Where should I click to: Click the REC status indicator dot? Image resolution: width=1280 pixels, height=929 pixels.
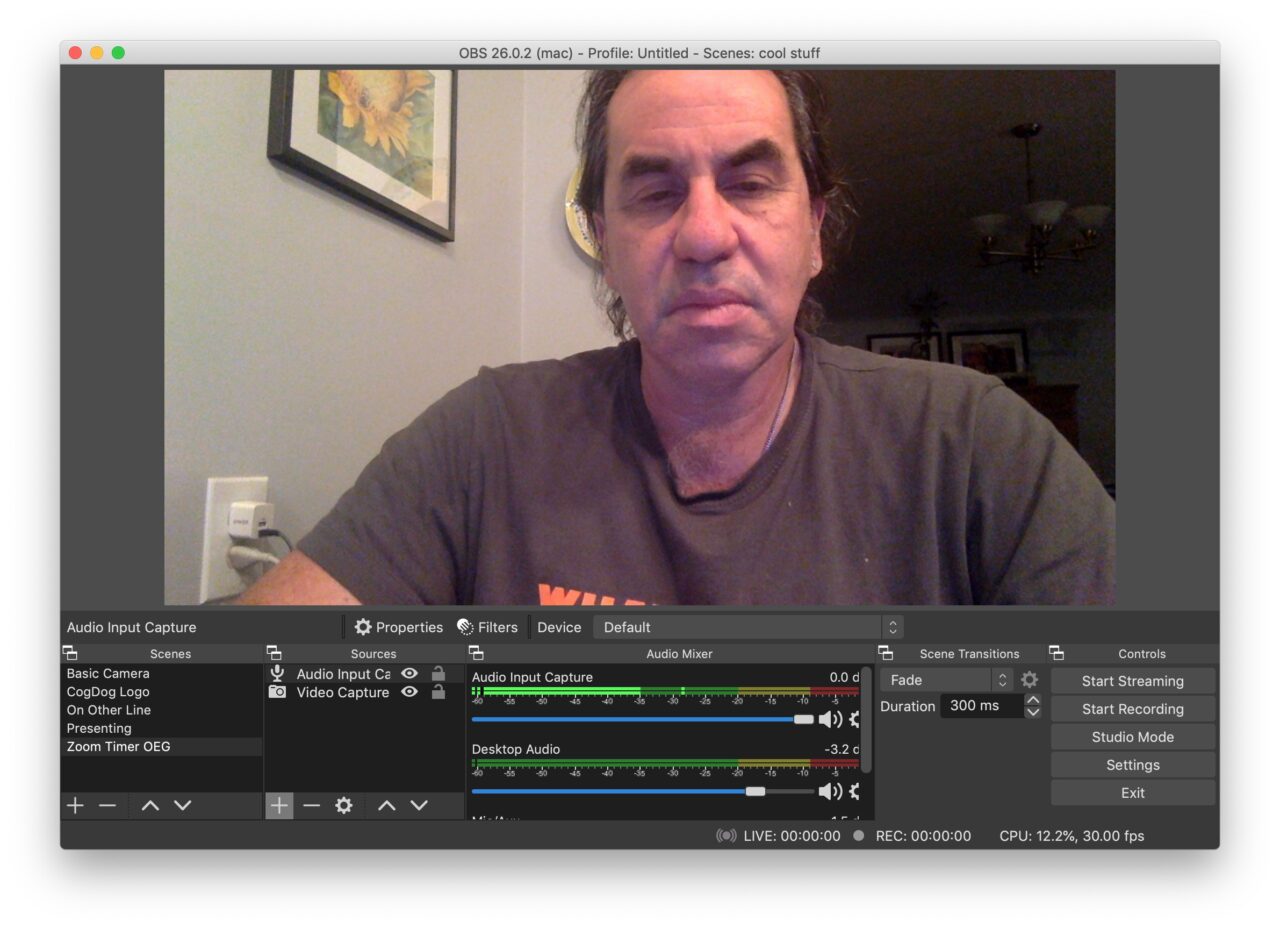858,836
